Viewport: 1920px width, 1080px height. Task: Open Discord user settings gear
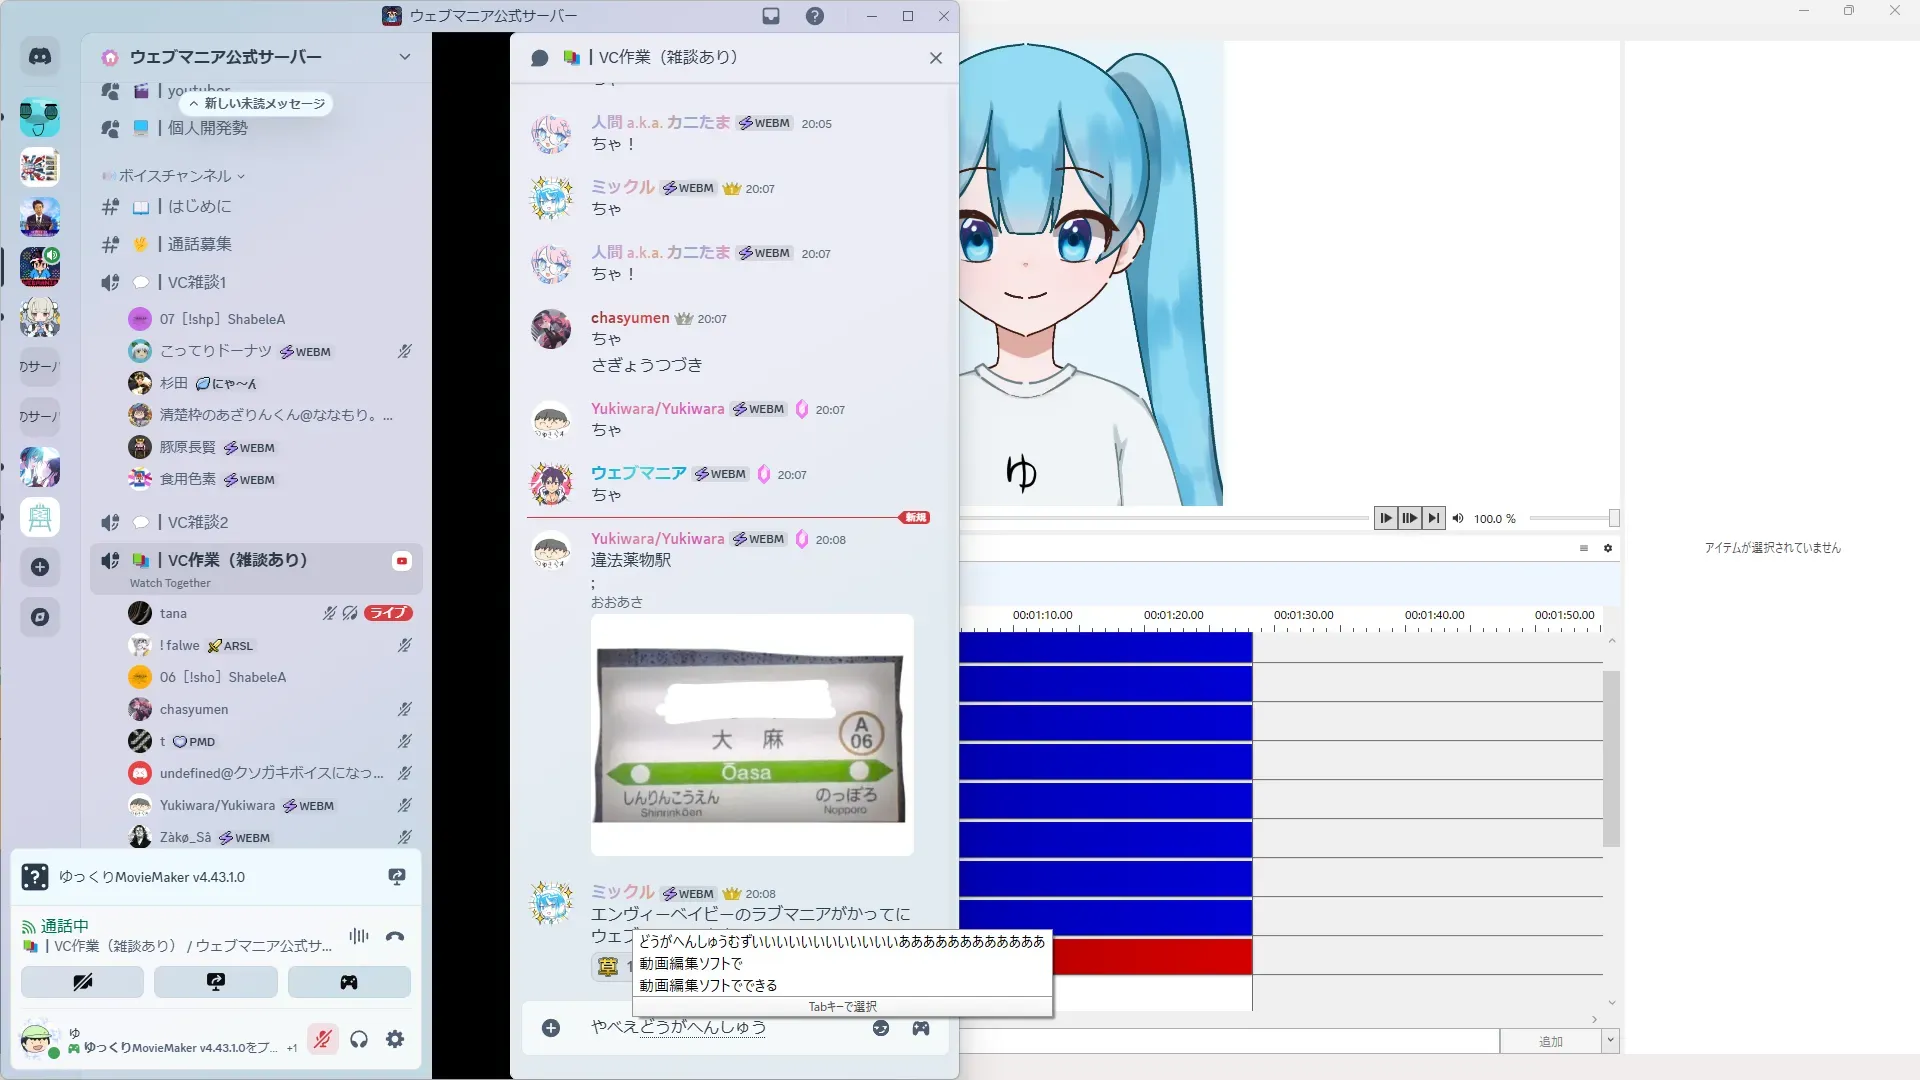click(395, 1040)
